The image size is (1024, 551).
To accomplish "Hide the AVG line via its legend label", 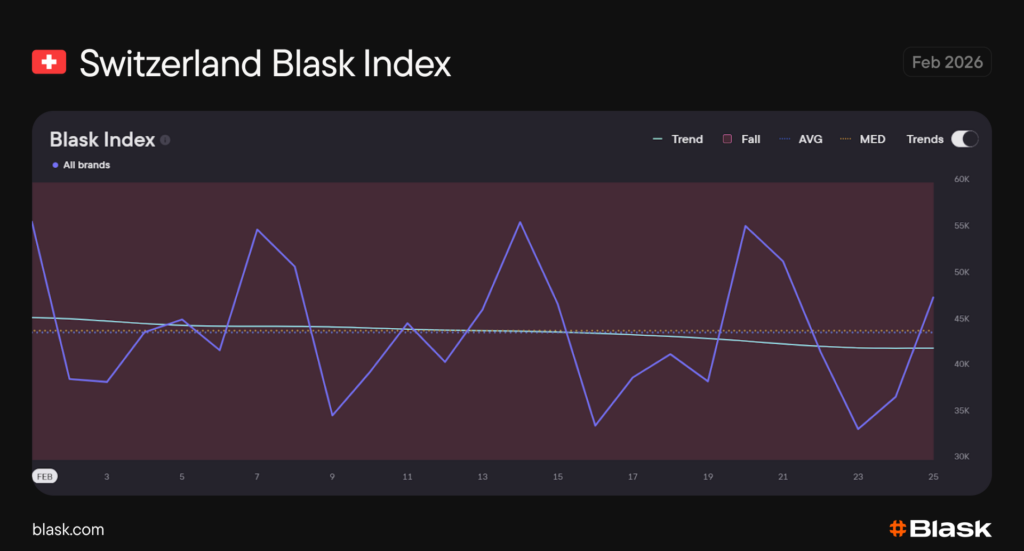I will point(810,139).
